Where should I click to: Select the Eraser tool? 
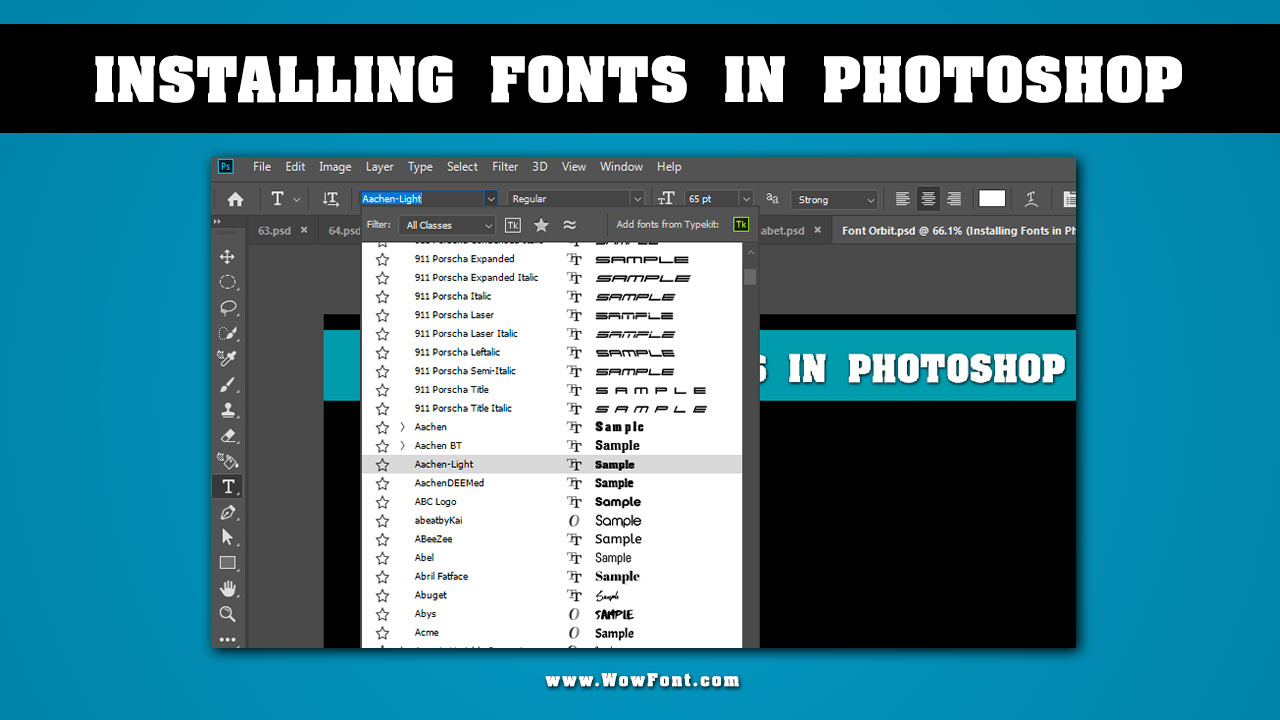click(x=228, y=436)
